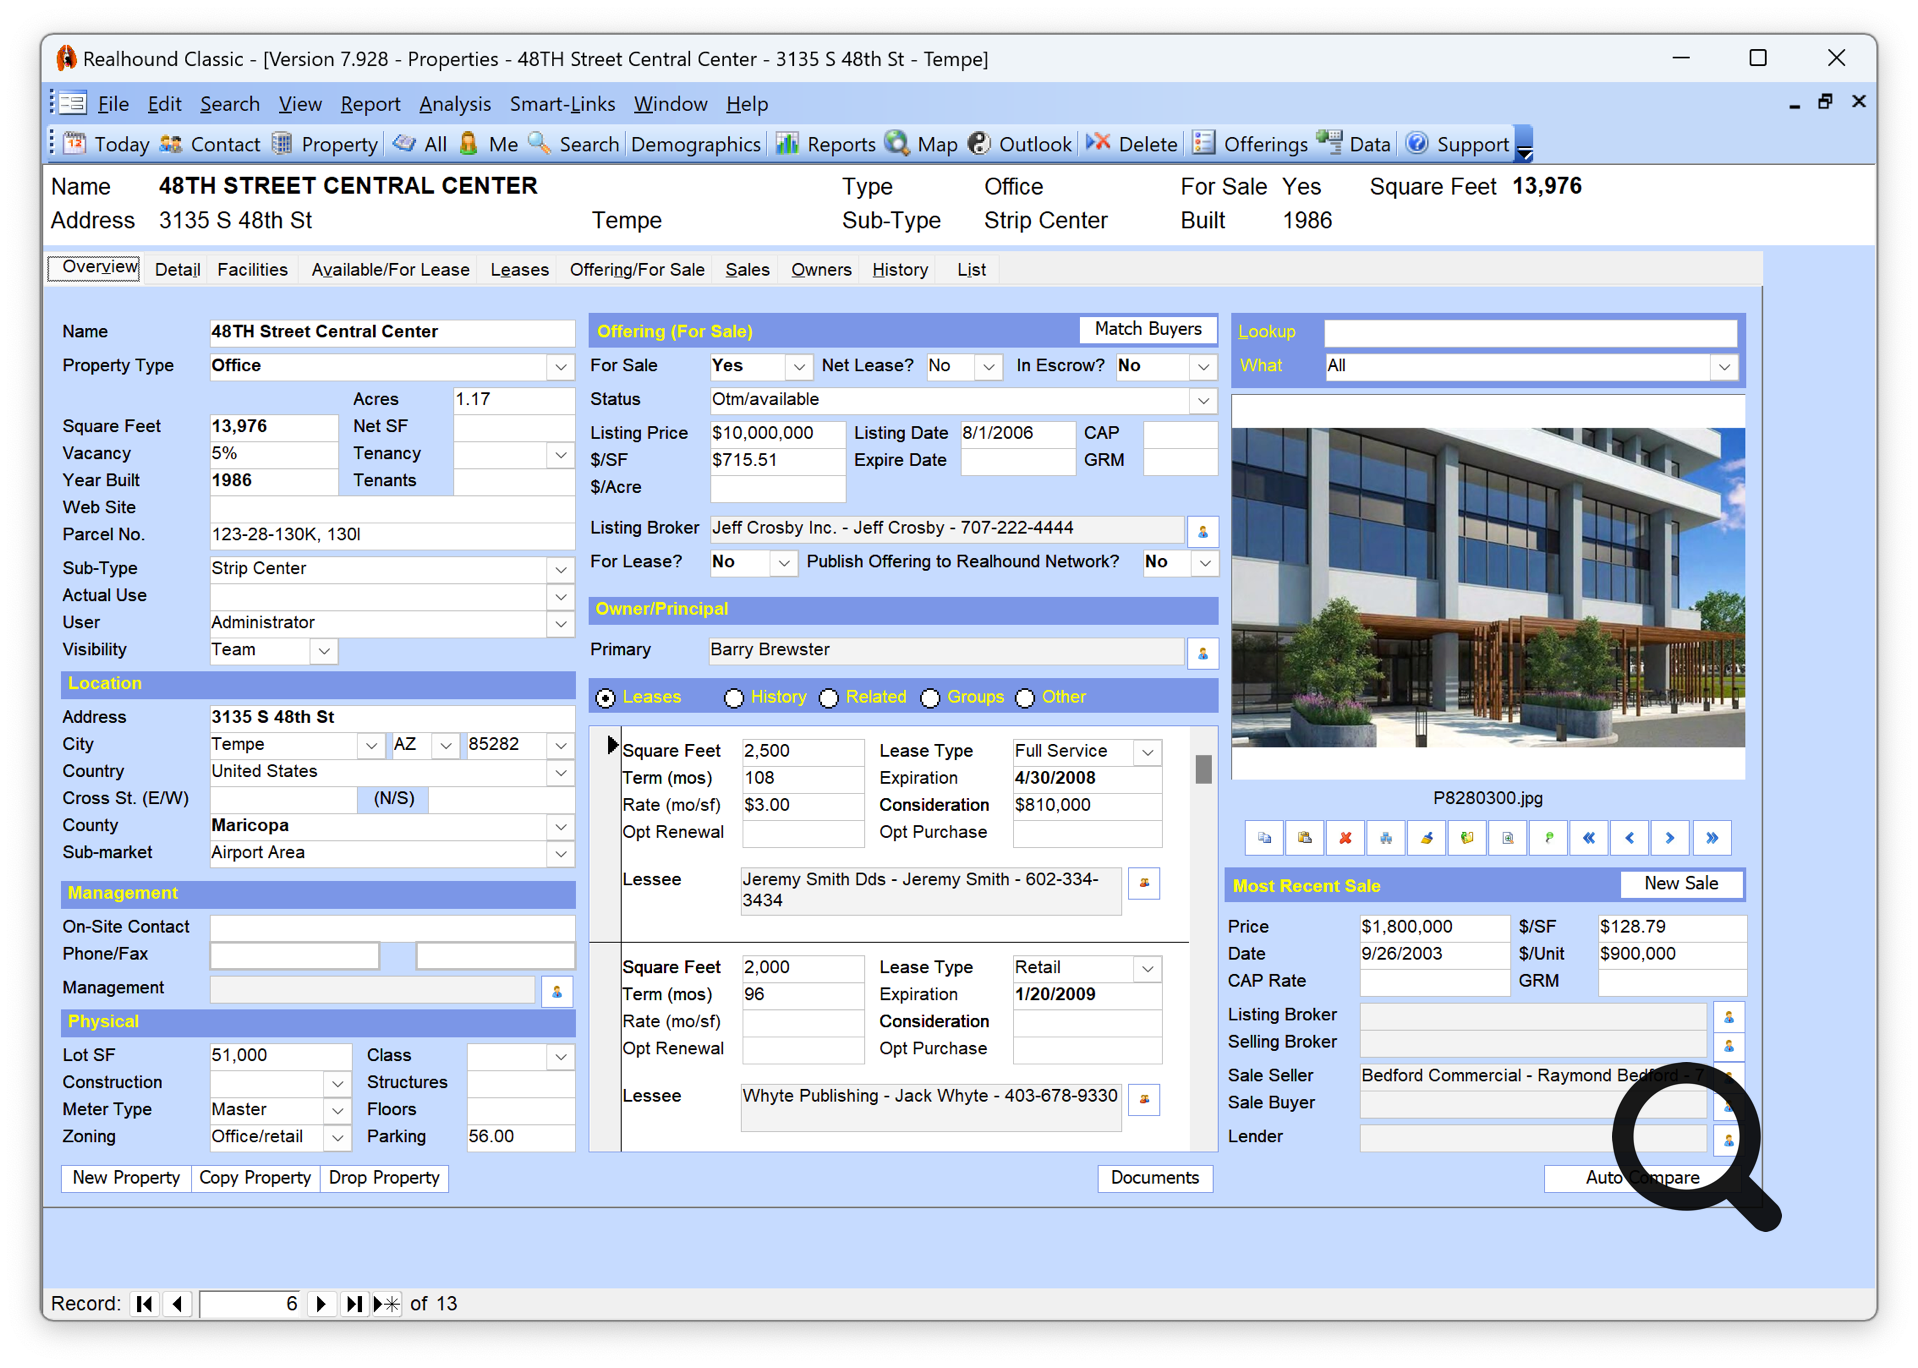Click the Me user toolbar icon
1918x1368 pixels.
pos(469,144)
